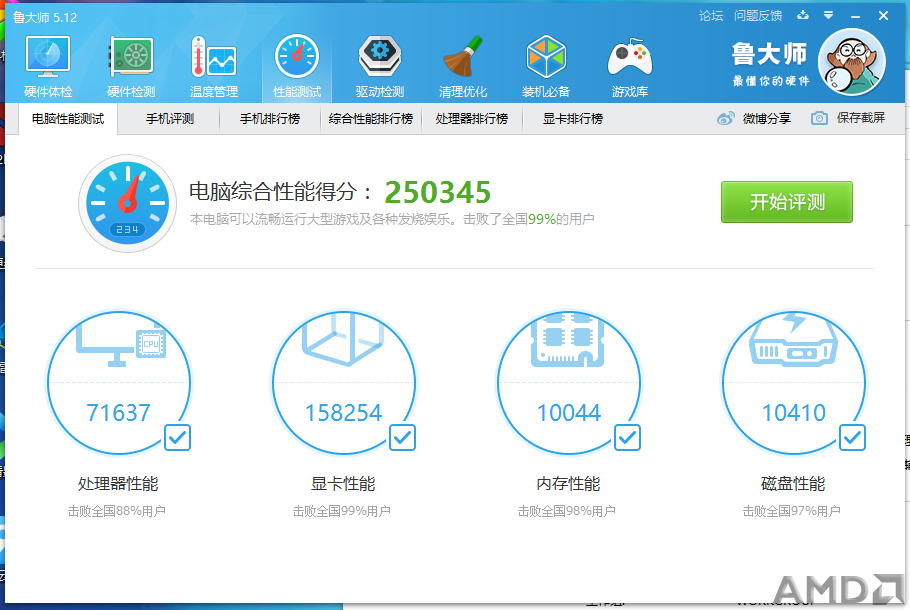This screenshot has height=610, width=910.
Task: Open the title bar dropdown menu arrow
Action: point(829,15)
